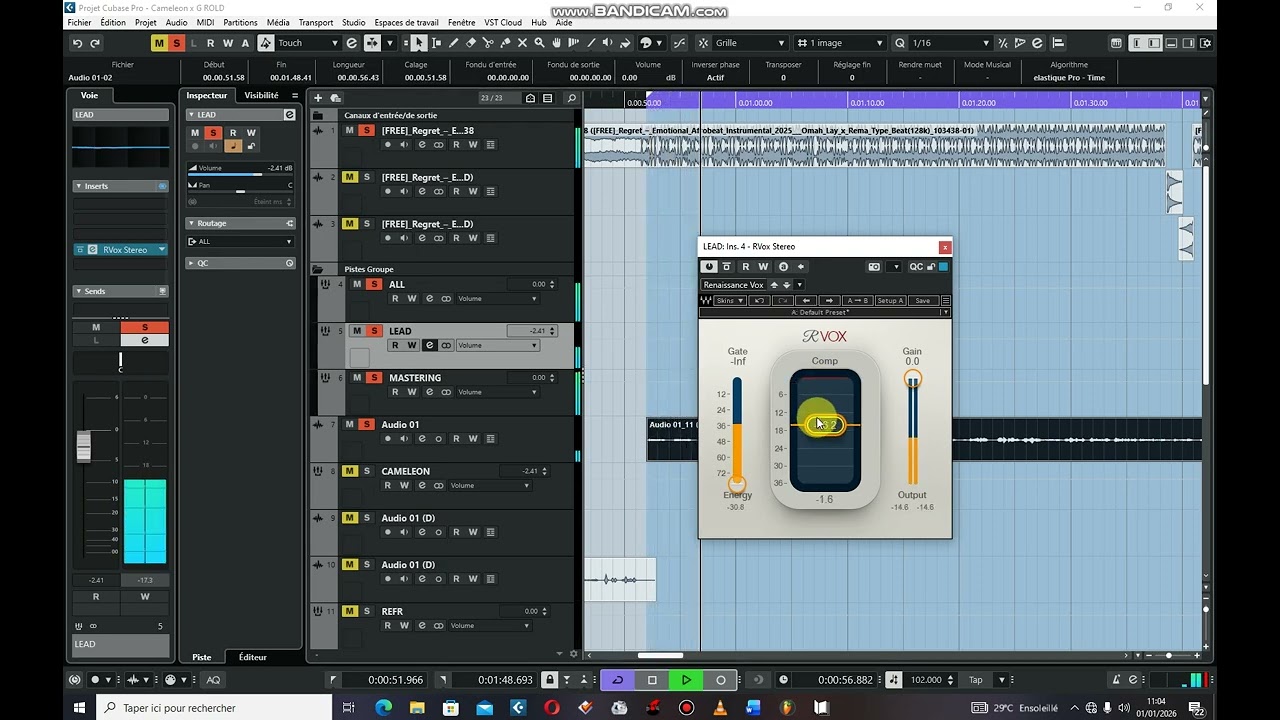Image resolution: width=1280 pixels, height=720 pixels.
Task: Open the Transport menu
Action: coord(316,22)
